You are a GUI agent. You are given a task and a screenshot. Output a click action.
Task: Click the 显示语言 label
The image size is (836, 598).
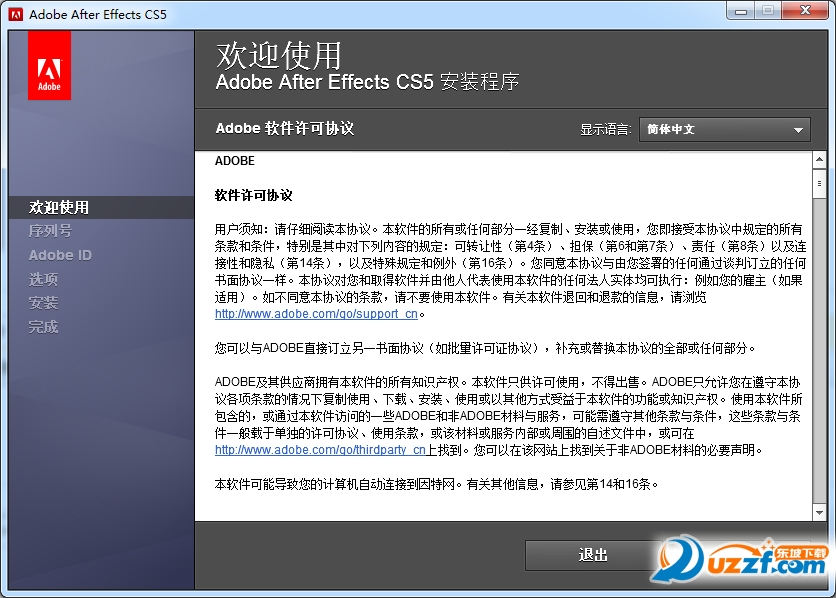[x=605, y=130]
